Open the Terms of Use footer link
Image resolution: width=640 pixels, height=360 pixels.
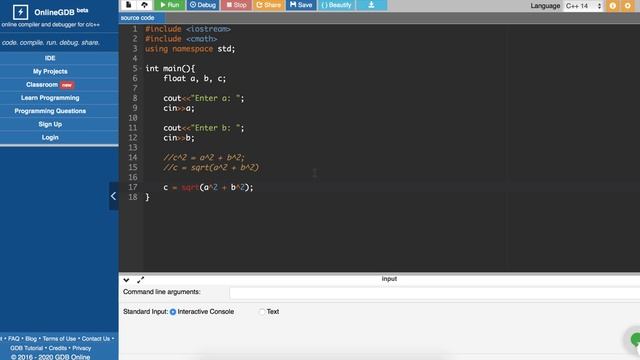[59, 339]
